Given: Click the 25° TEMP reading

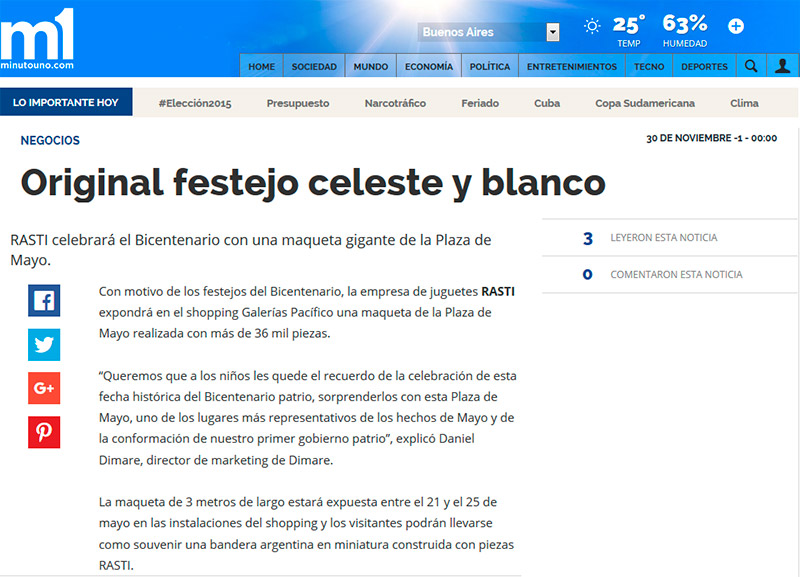Looking at the screenshot, I should point(629,31).
